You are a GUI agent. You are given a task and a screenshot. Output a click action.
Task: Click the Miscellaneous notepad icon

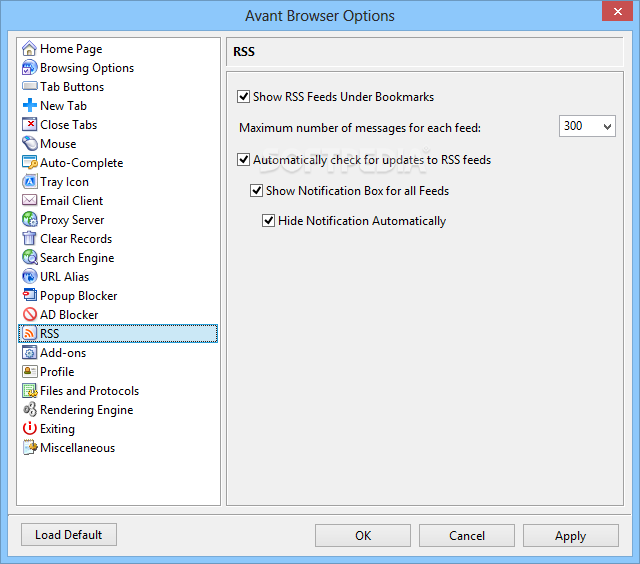click(29, 447)
